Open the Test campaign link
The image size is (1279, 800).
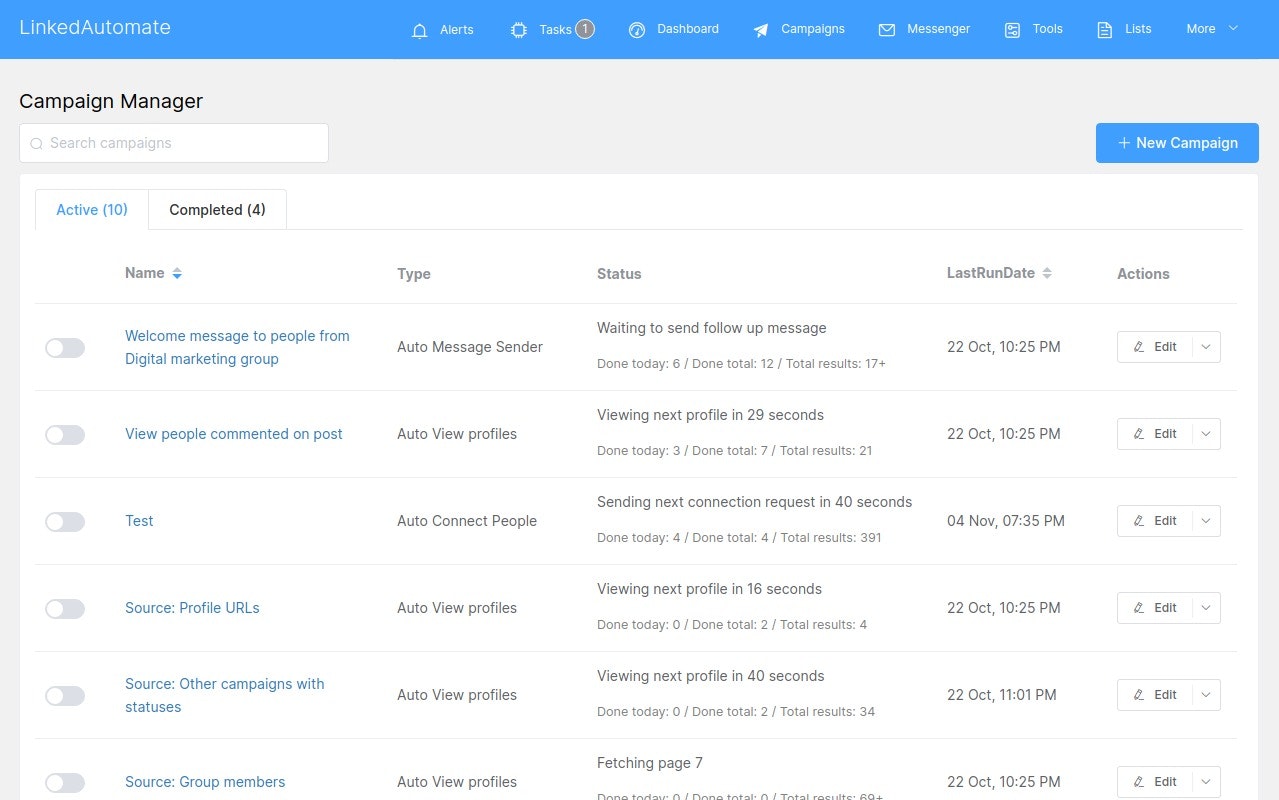coord(139,521)
